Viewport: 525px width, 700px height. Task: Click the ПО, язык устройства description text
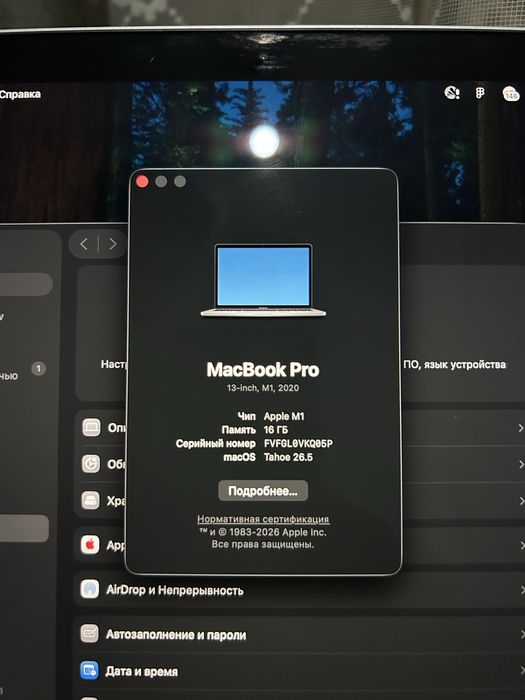[454, 365]
